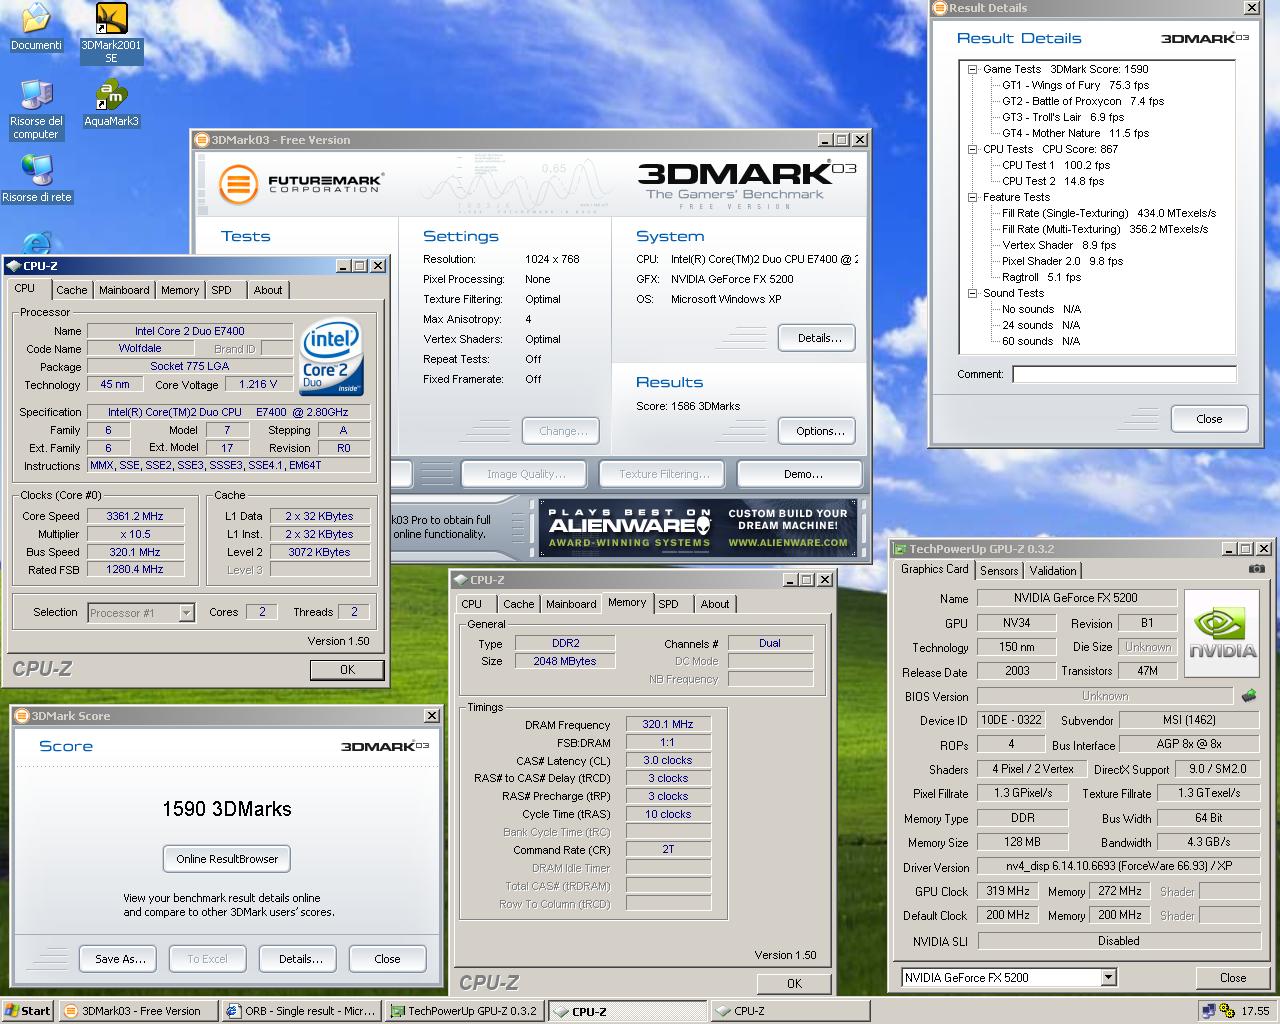
Task: Open the Processor #1 selection dropdown
Action: (x=186, y=612)
